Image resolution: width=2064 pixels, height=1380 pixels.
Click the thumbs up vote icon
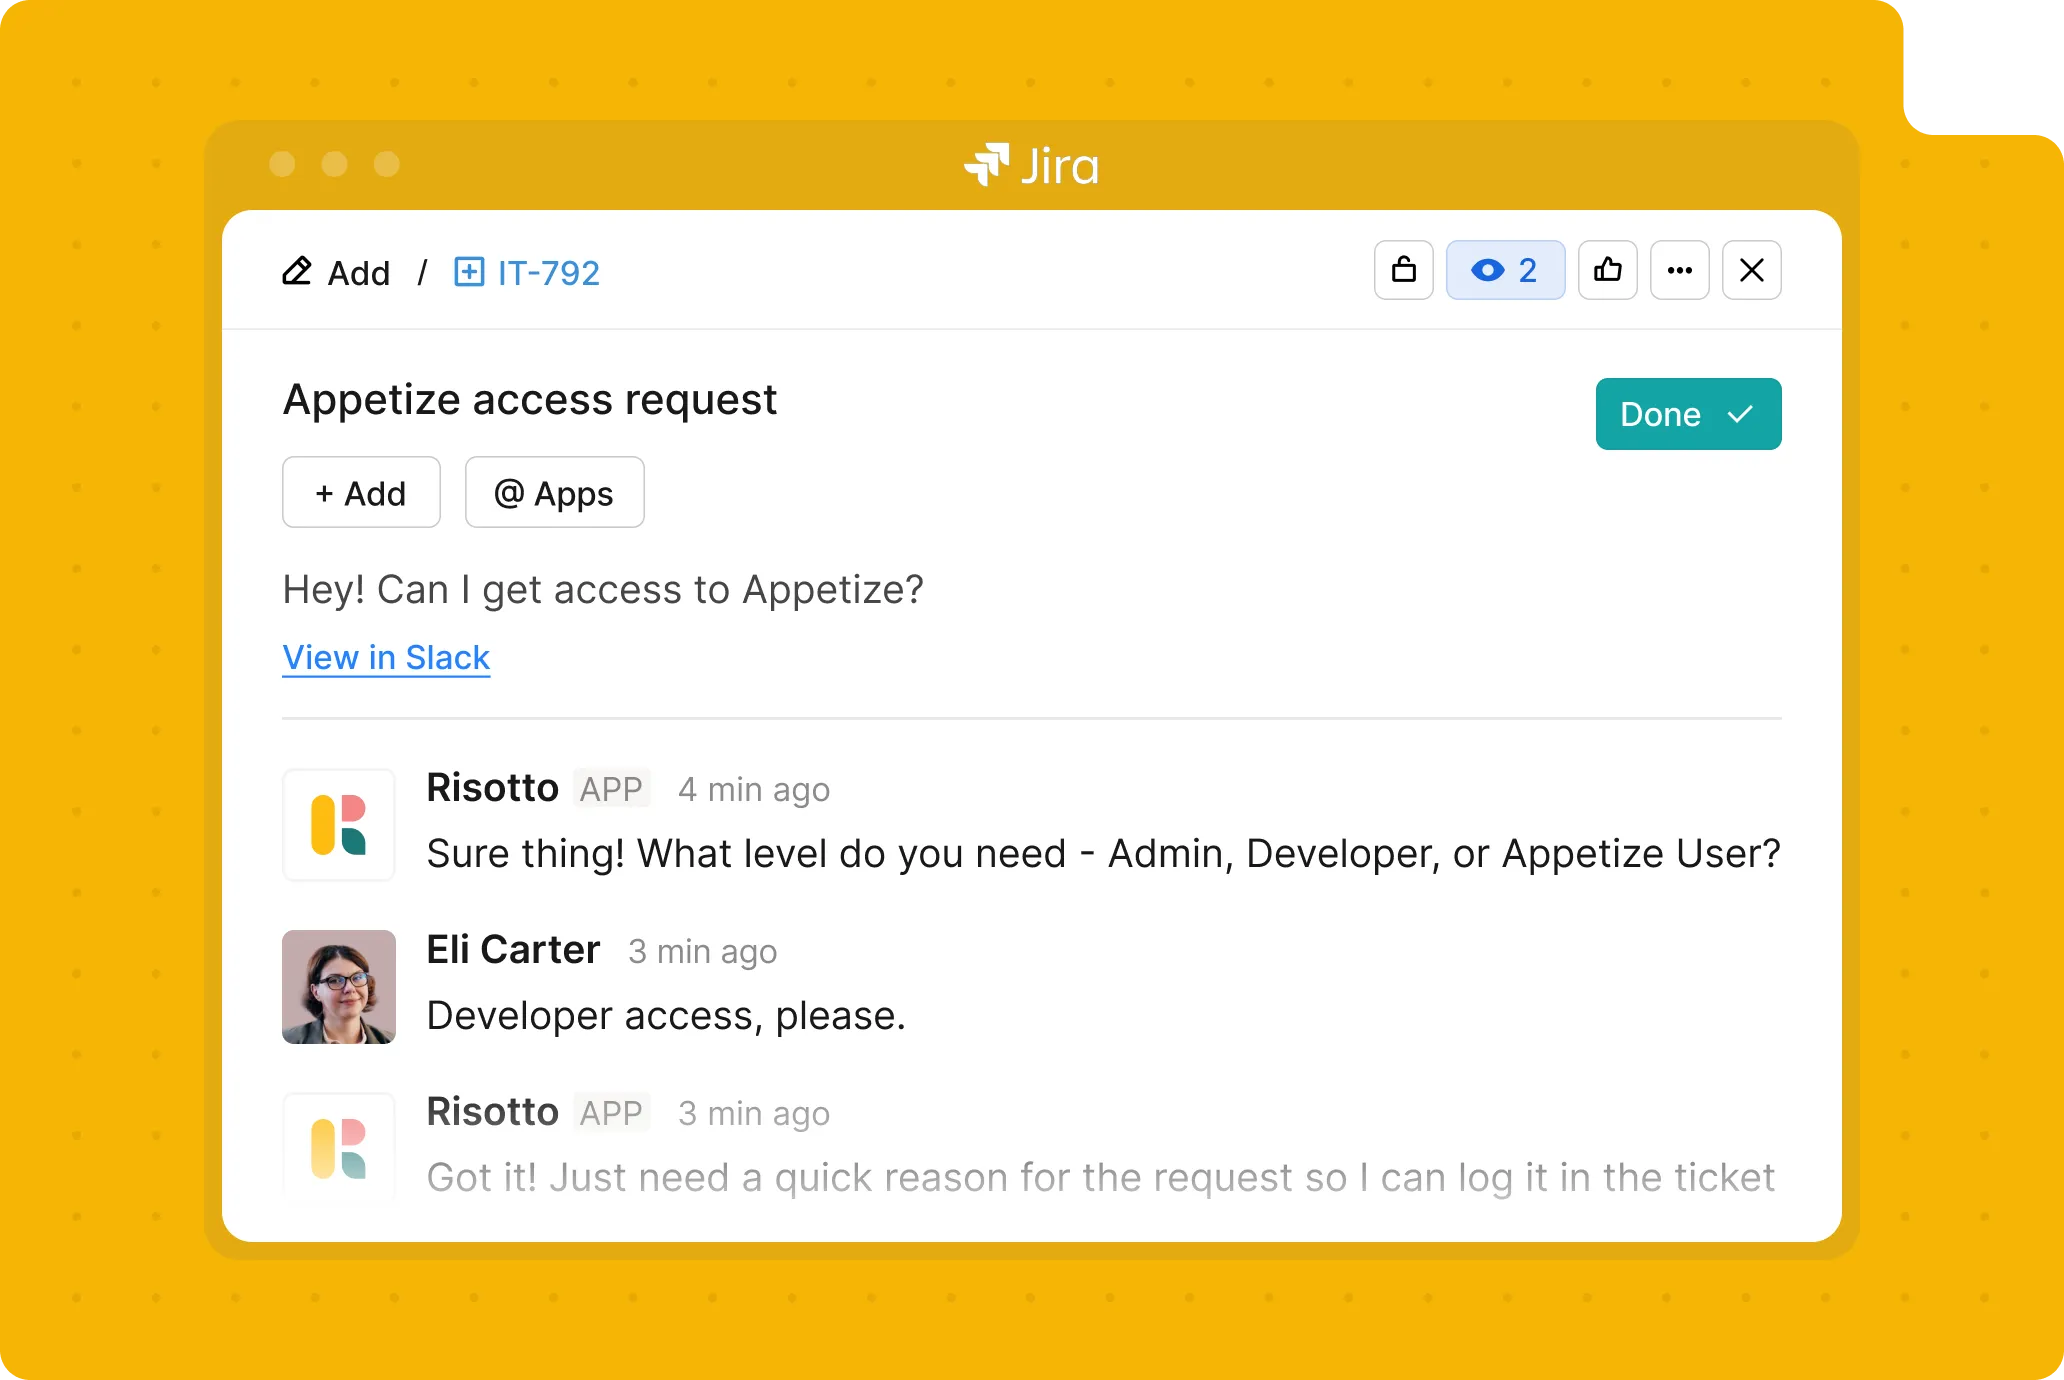point(1607,270)
